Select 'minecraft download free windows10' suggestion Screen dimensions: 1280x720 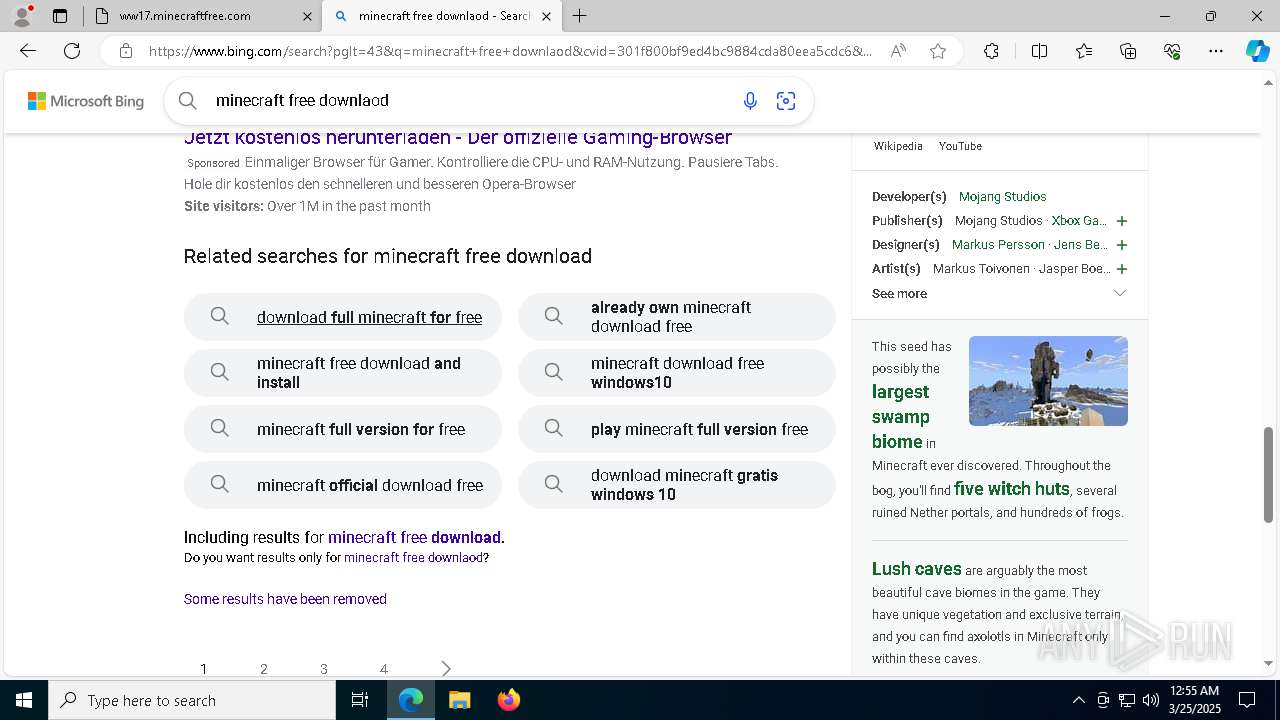pyautogui.click(x=676, y=373)
